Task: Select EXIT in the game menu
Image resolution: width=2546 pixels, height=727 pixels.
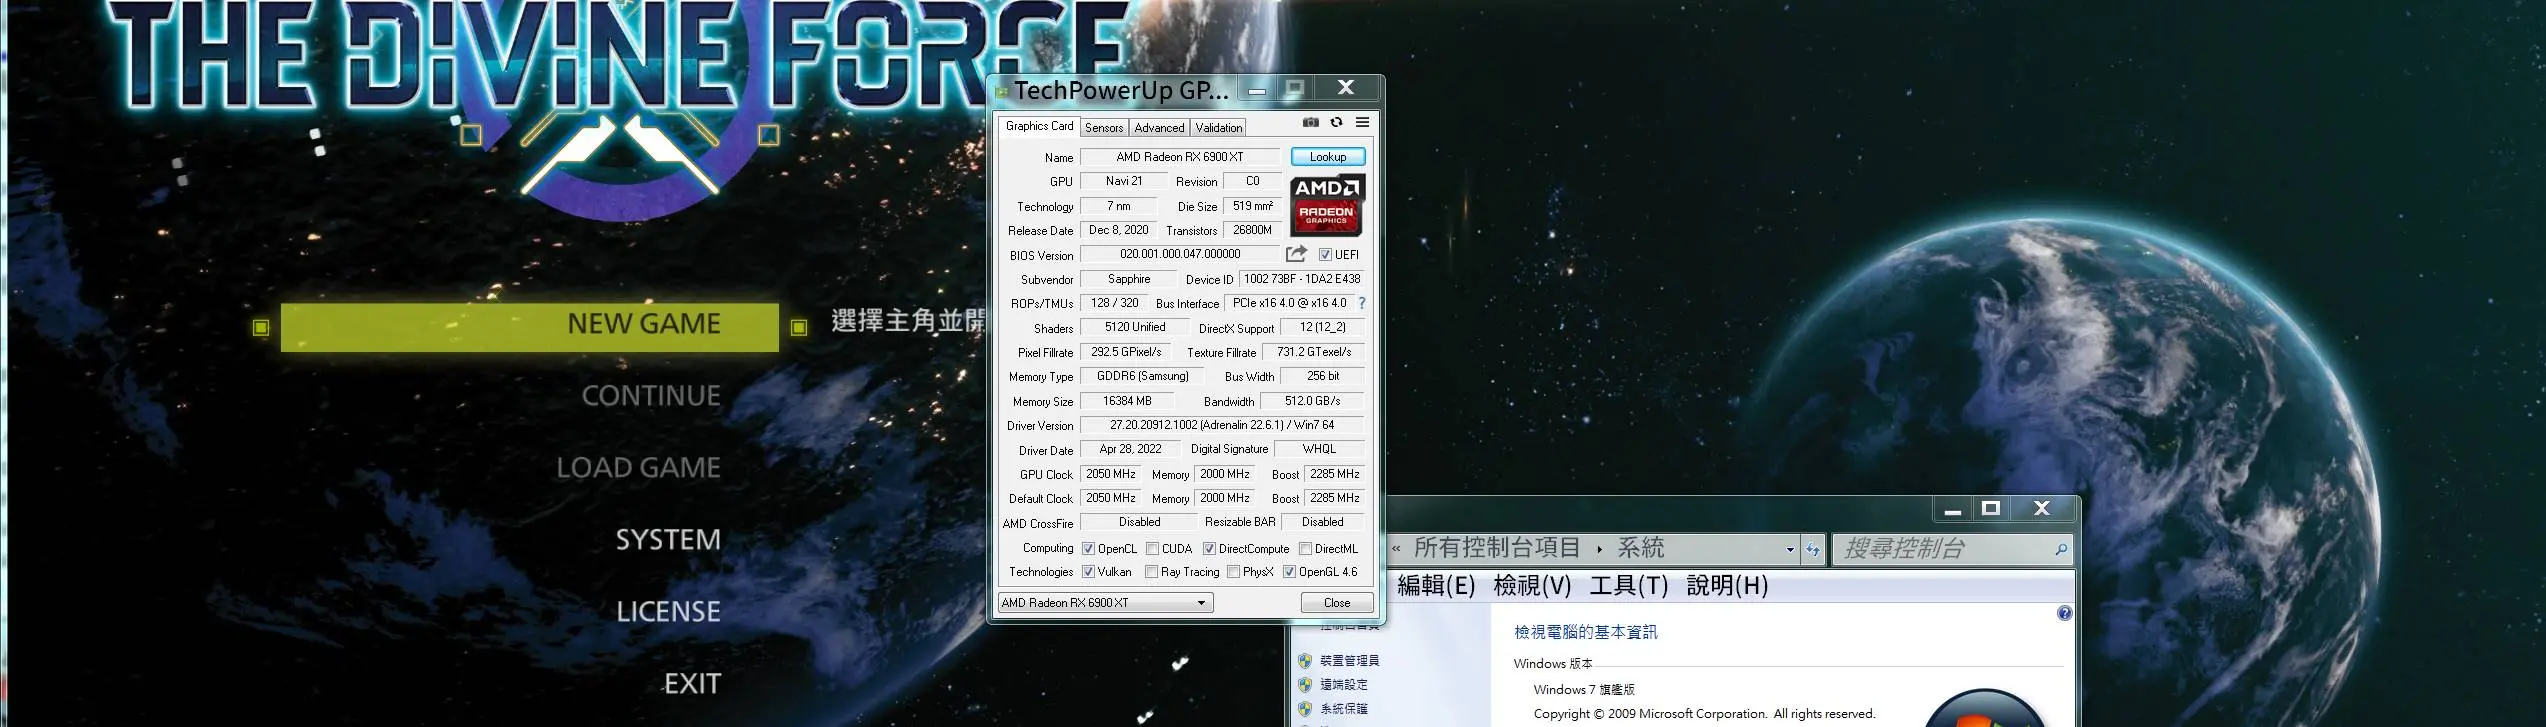Action: click(x=692, y=684)
